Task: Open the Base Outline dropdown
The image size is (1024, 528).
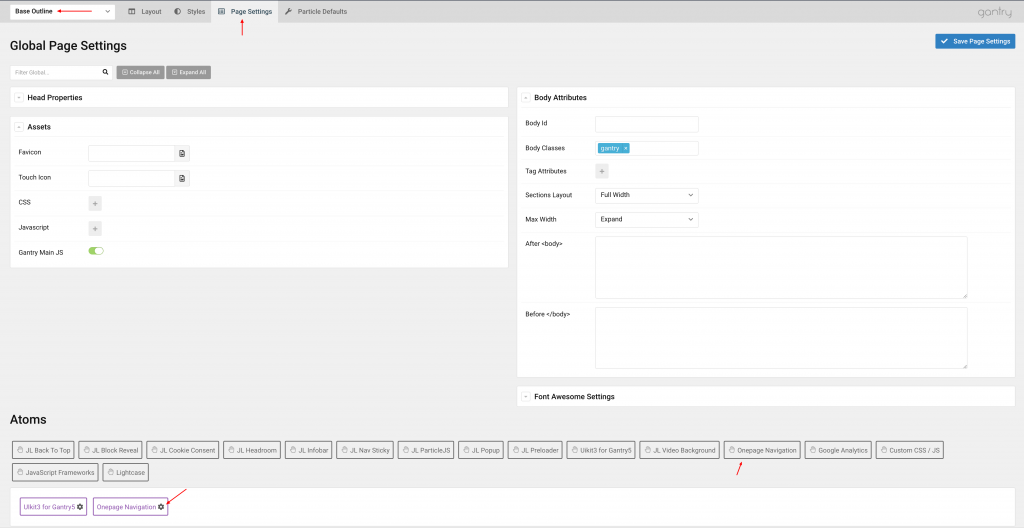Action: 62,12
